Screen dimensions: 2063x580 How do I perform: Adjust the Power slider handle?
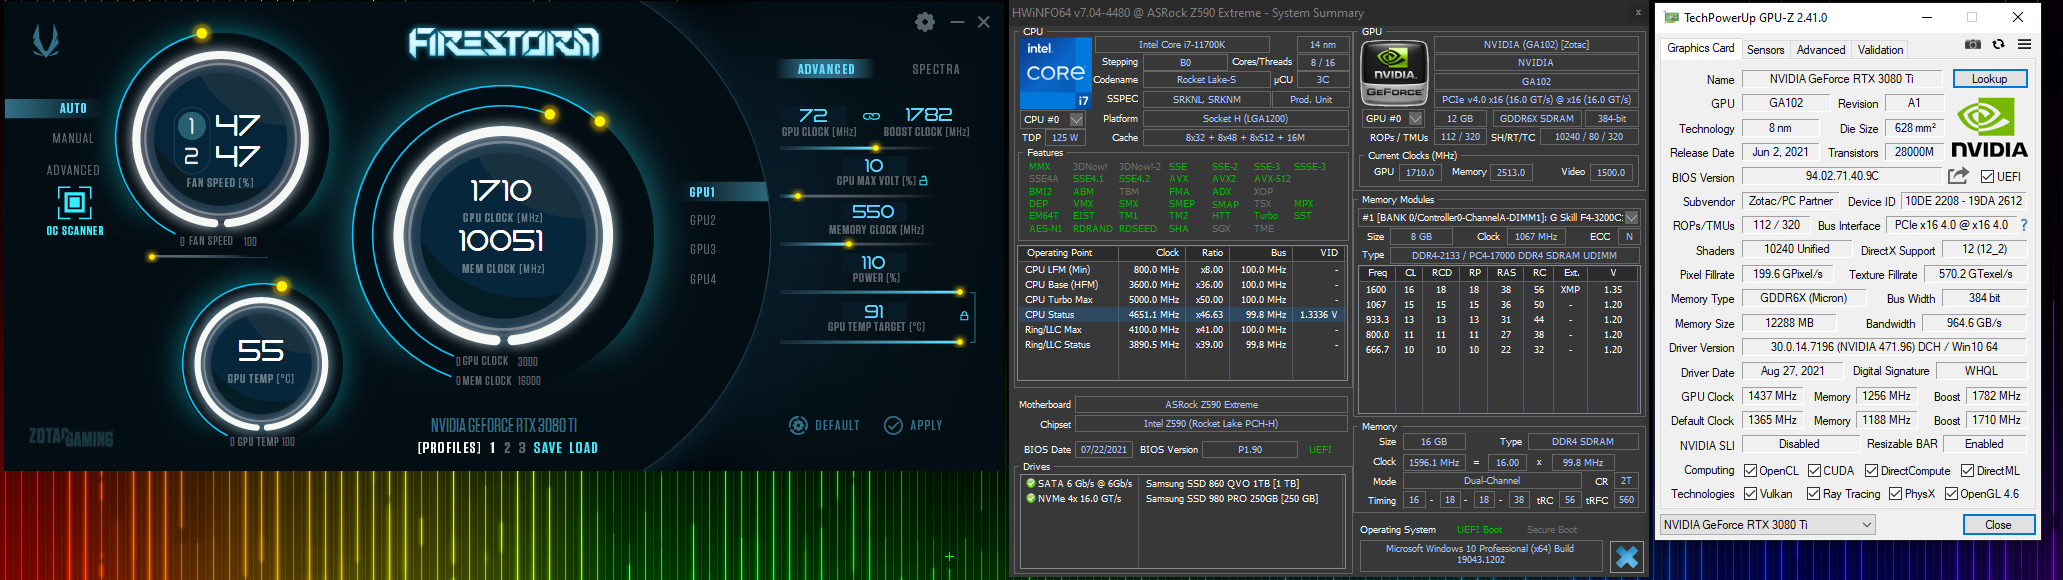coord(960,292)
